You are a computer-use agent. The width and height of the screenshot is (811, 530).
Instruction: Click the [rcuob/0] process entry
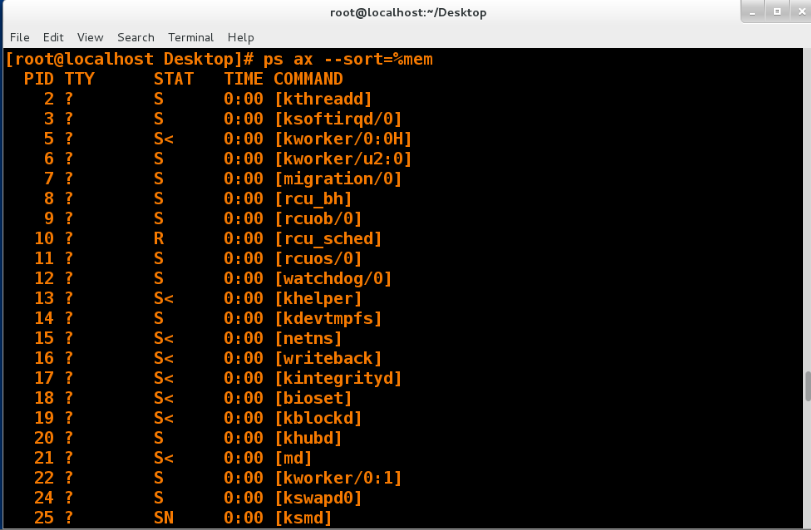(318, 219)
